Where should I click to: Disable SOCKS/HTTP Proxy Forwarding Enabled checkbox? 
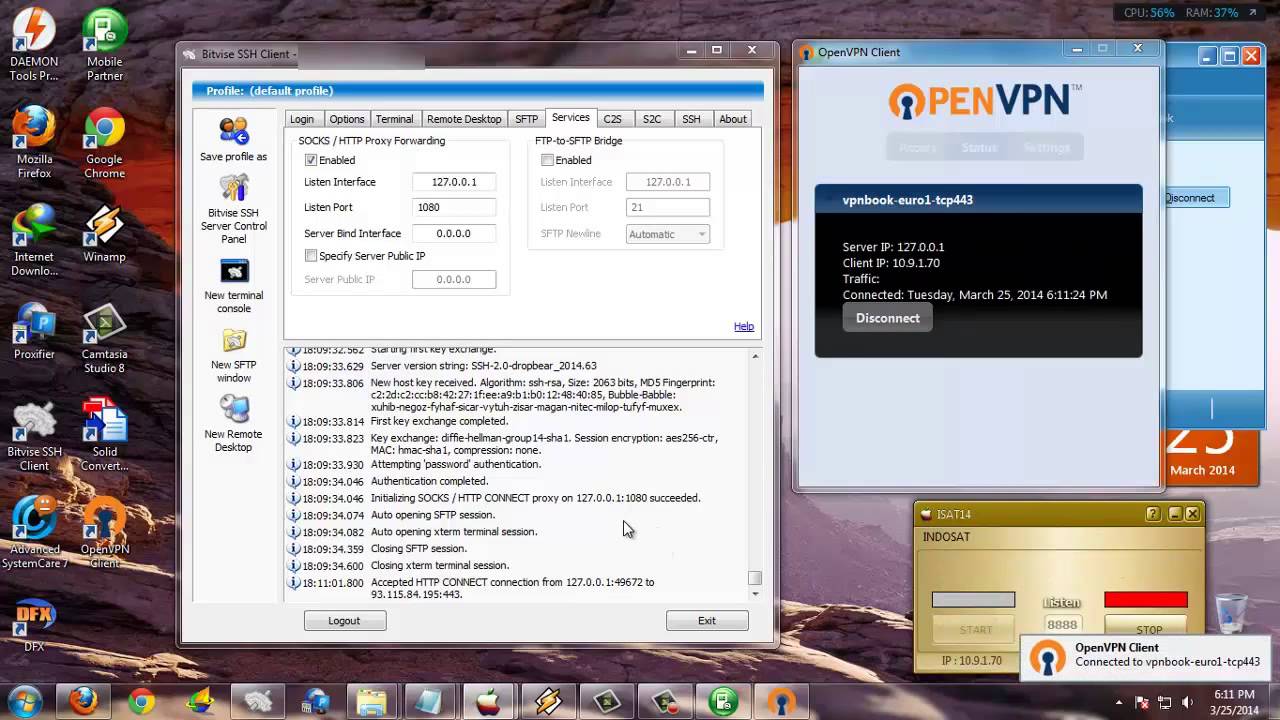click(311, 160)
